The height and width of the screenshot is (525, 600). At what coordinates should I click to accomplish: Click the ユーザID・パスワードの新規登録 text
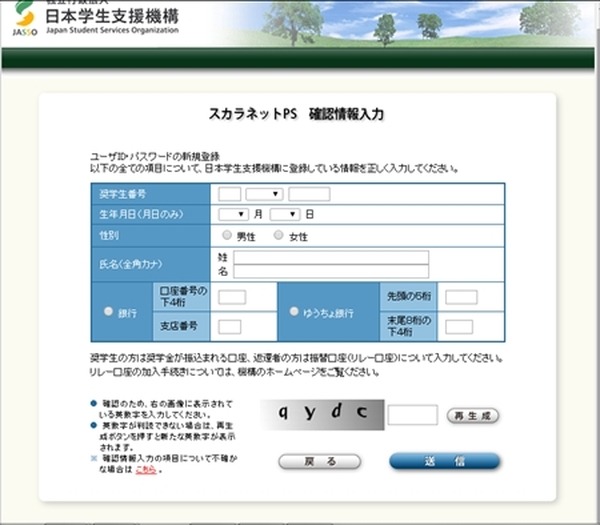point(155,157)
